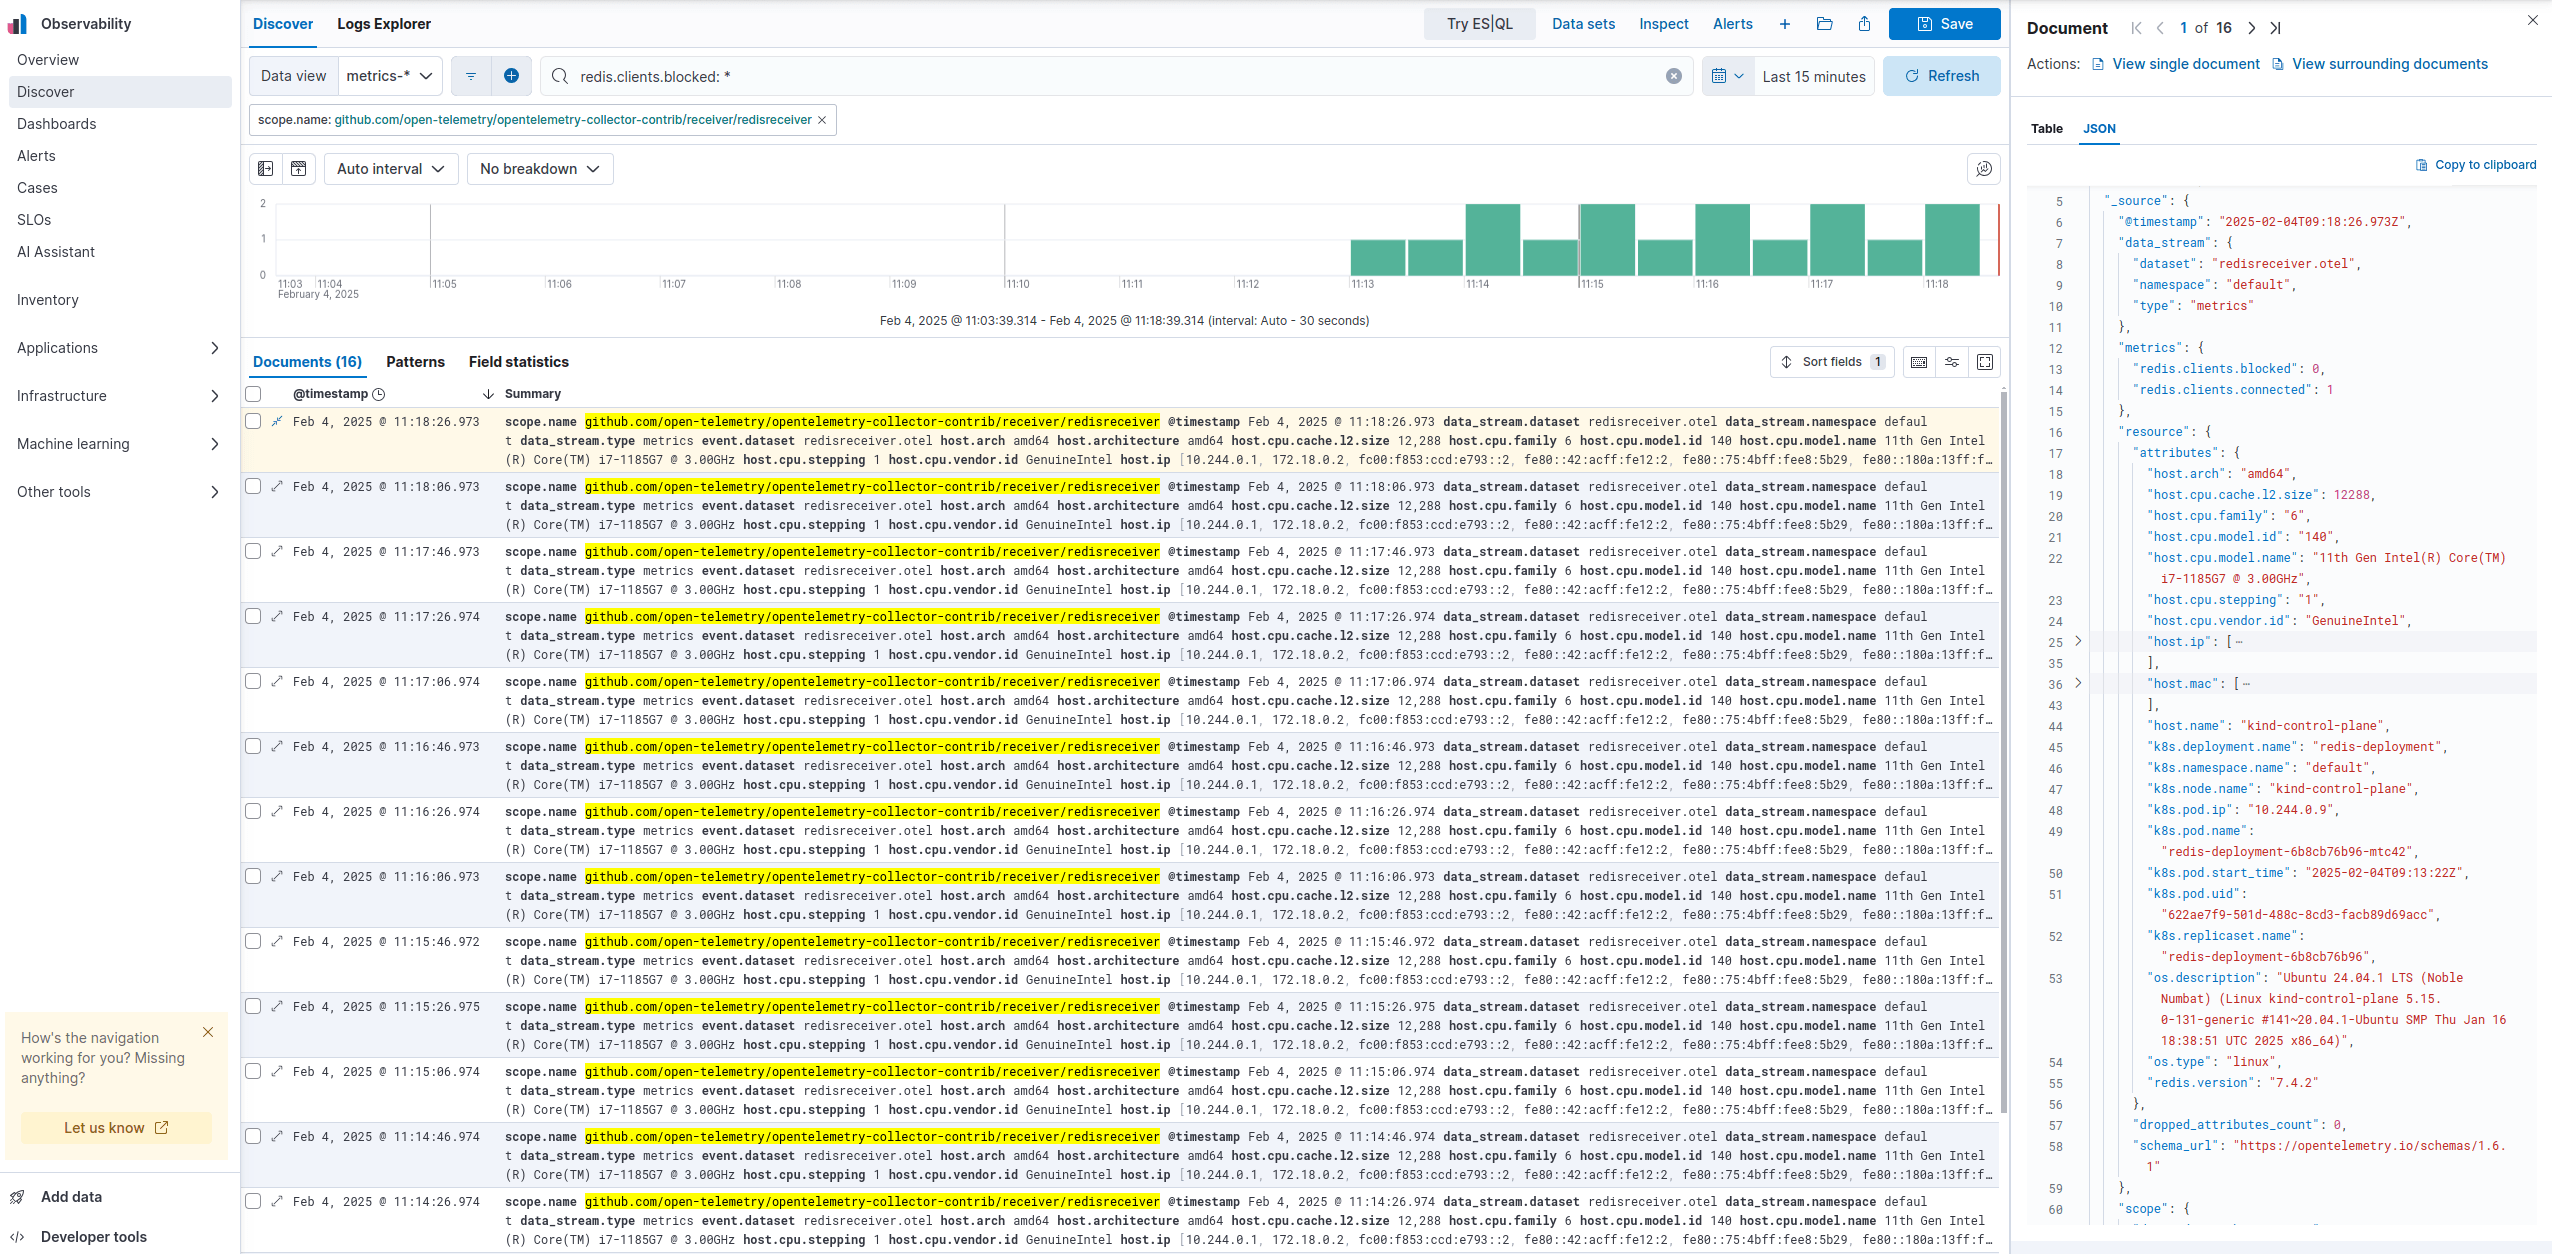Screen dimensions: 2552x1254
Task: Open the Auto interval dropdown
Action: click(x=391, y=168)
